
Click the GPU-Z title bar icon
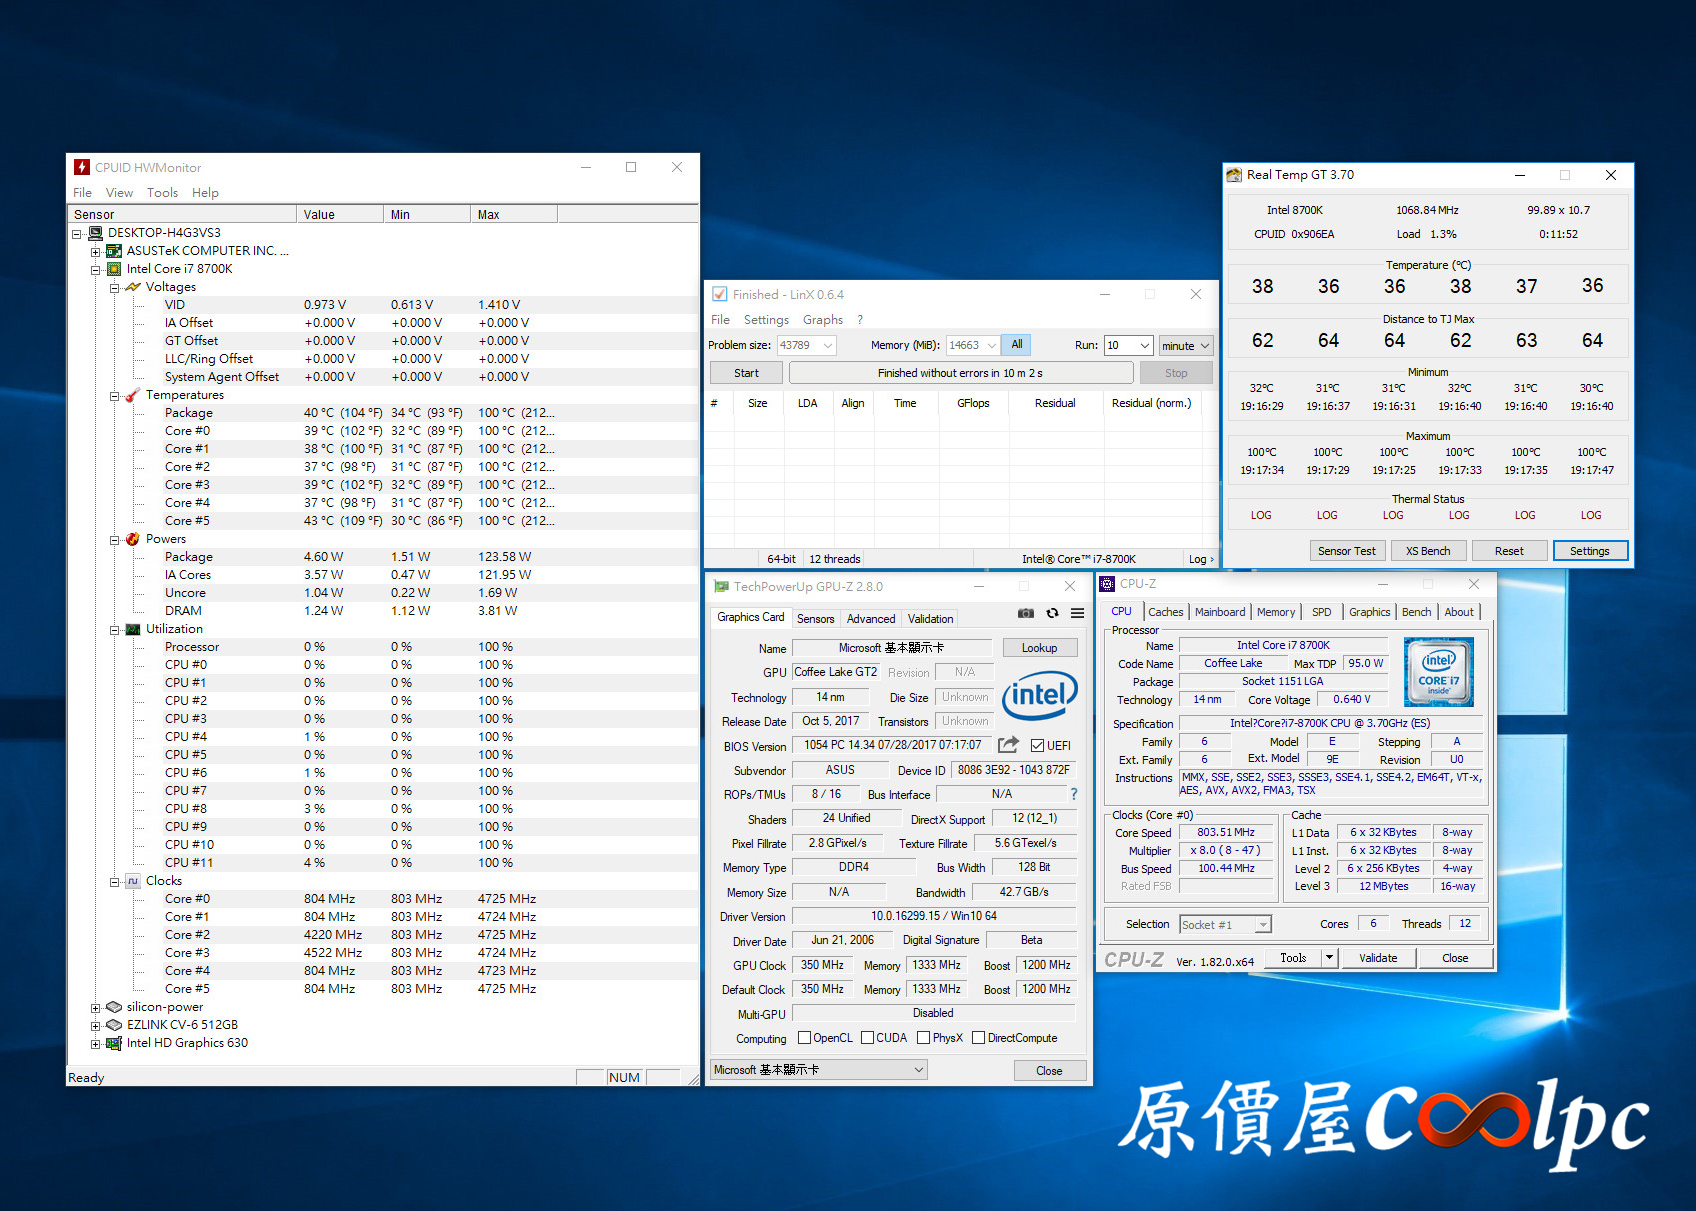(x=721, y=587)
